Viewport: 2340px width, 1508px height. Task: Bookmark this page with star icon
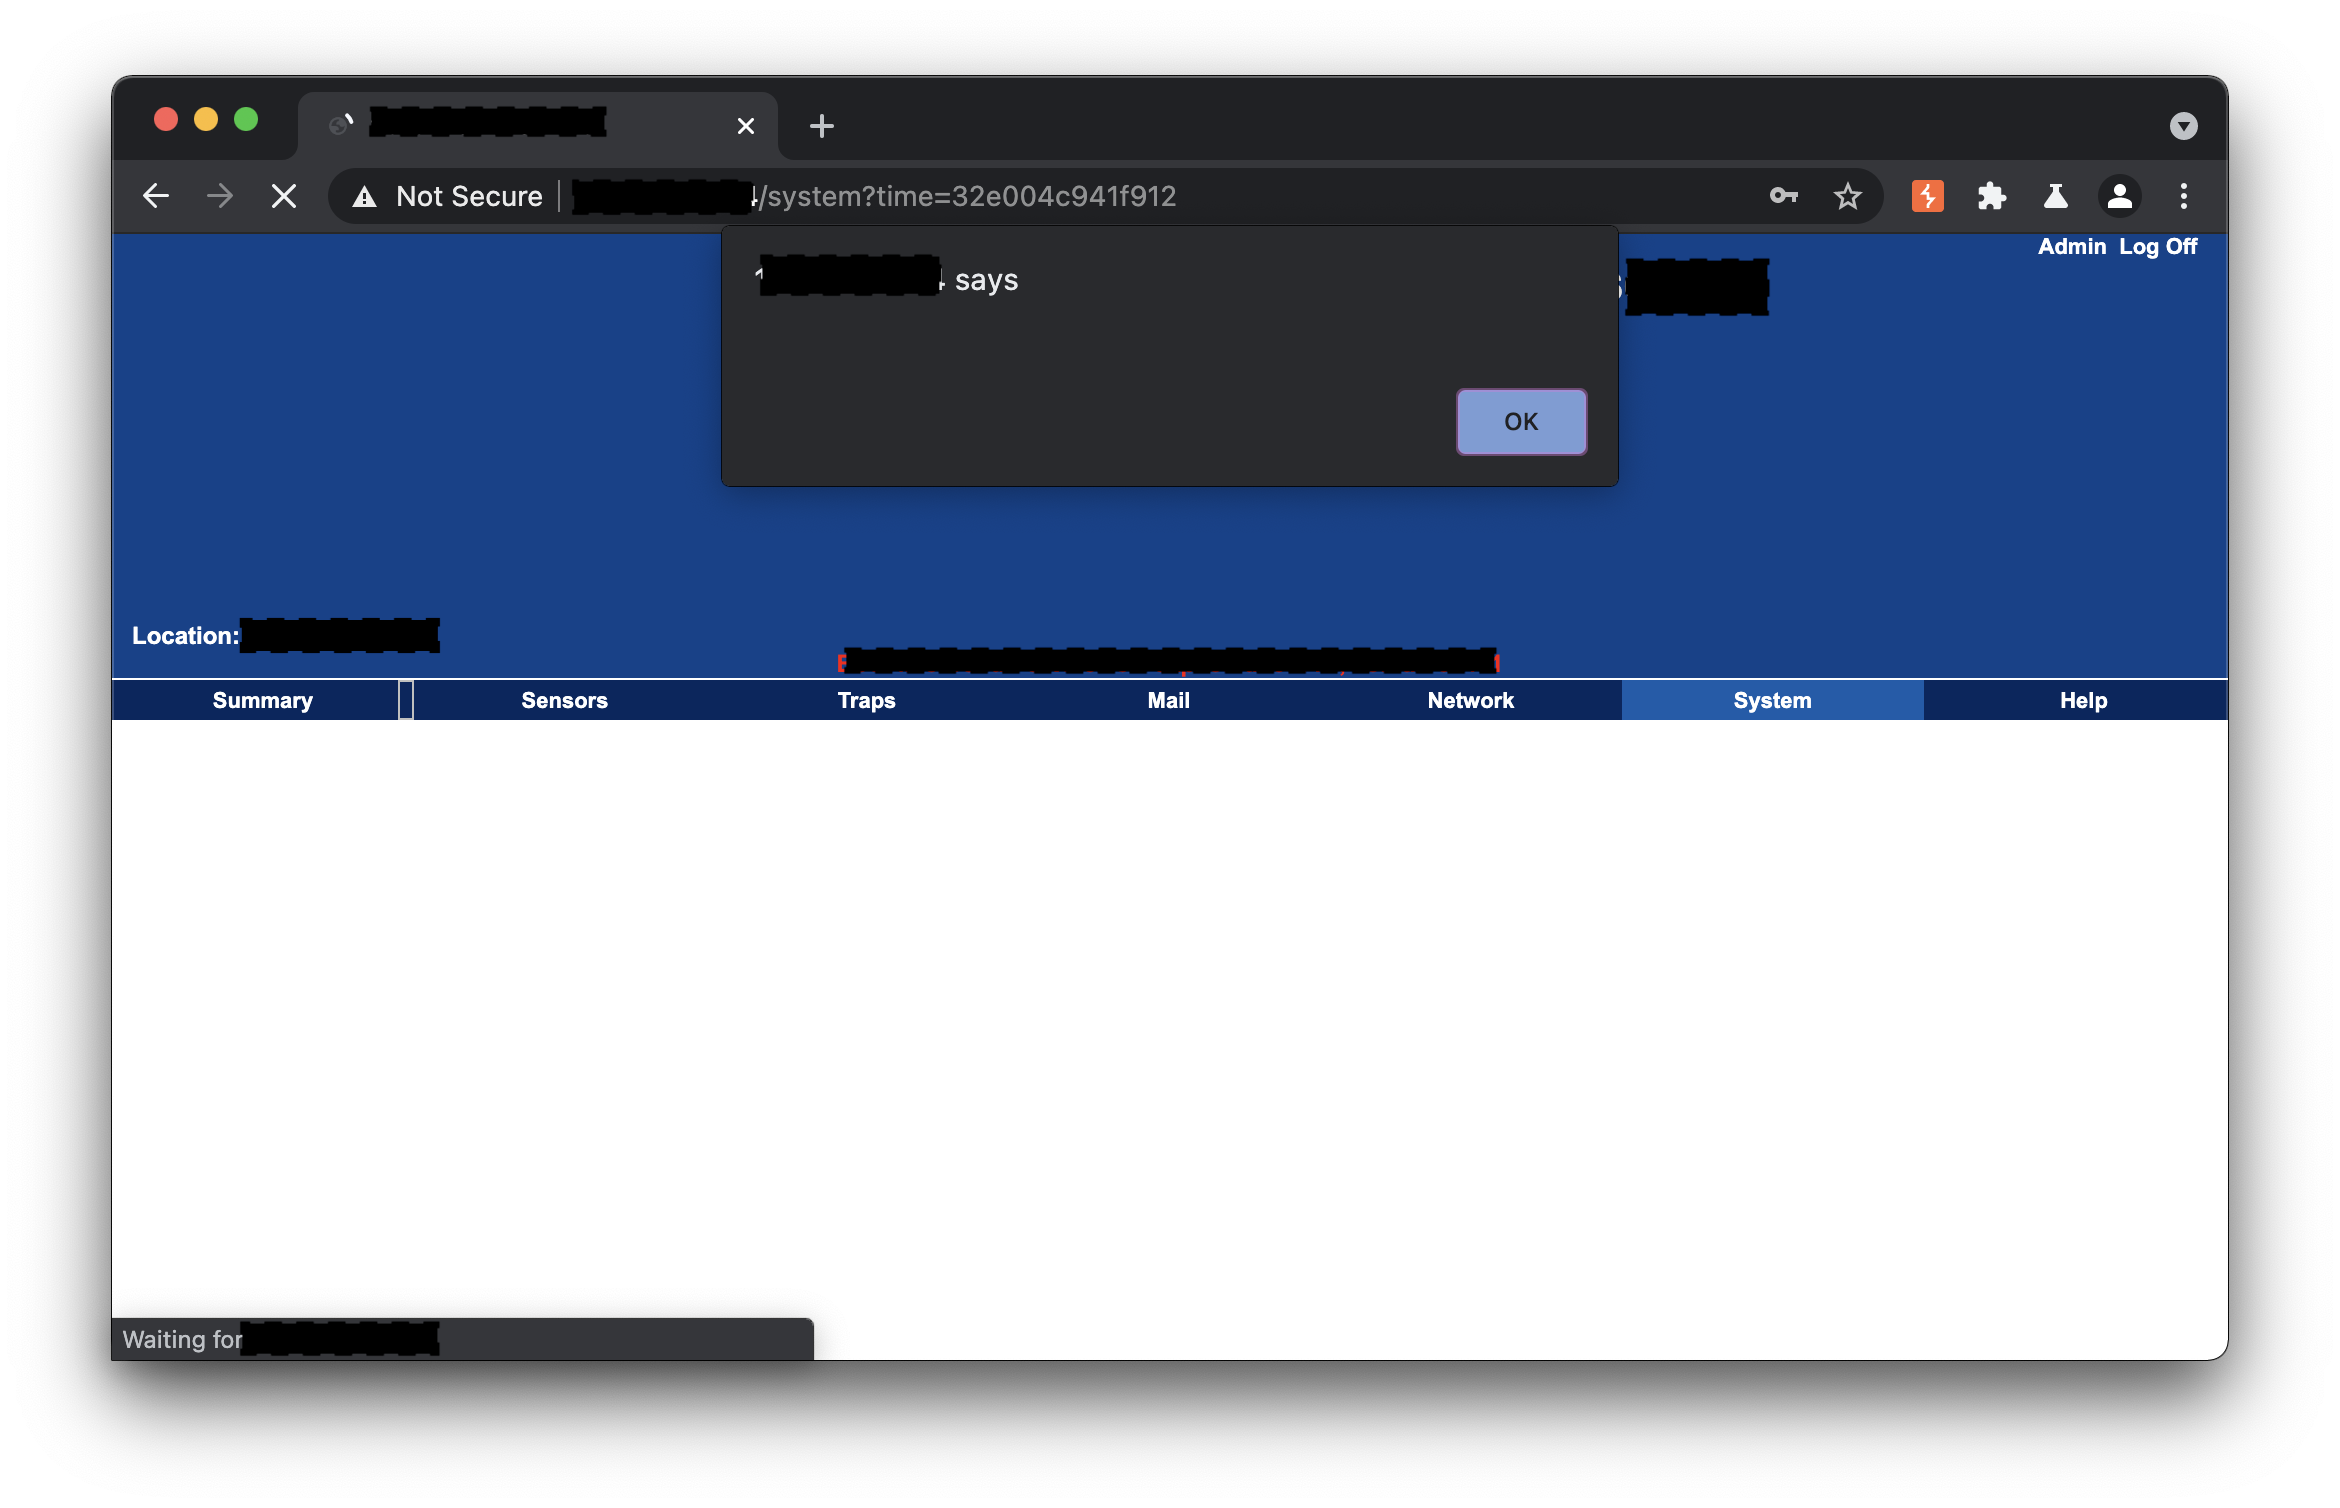tap(1847, 196)
